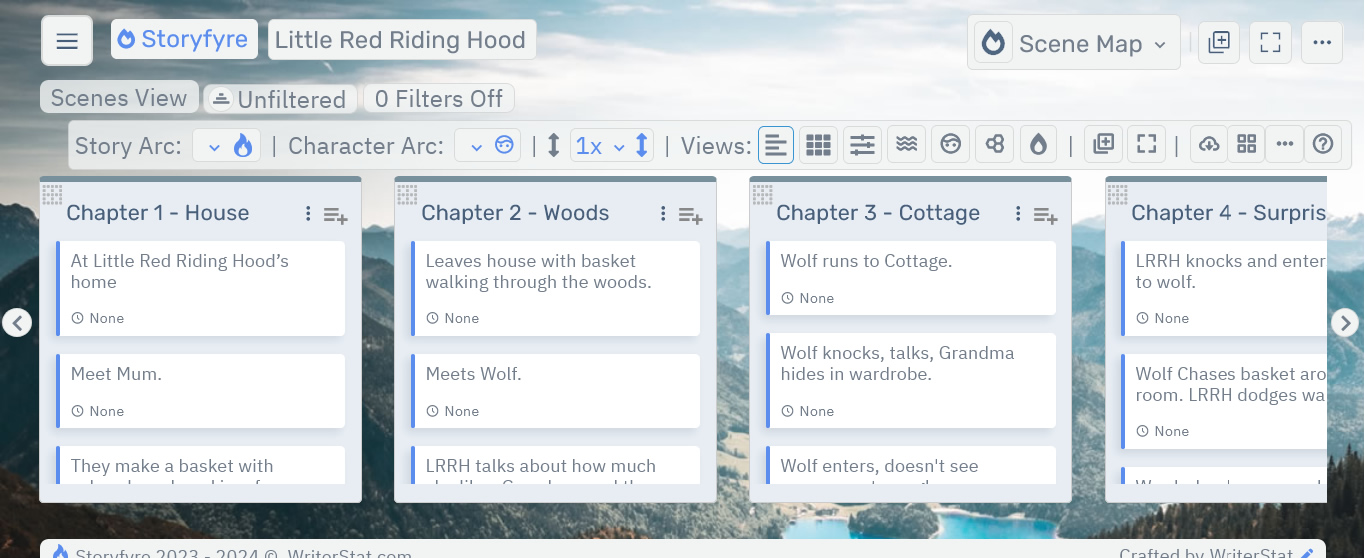Open the Scene Map dropdown
Screen dimensions: 1365x558
tap(1074, 43)
